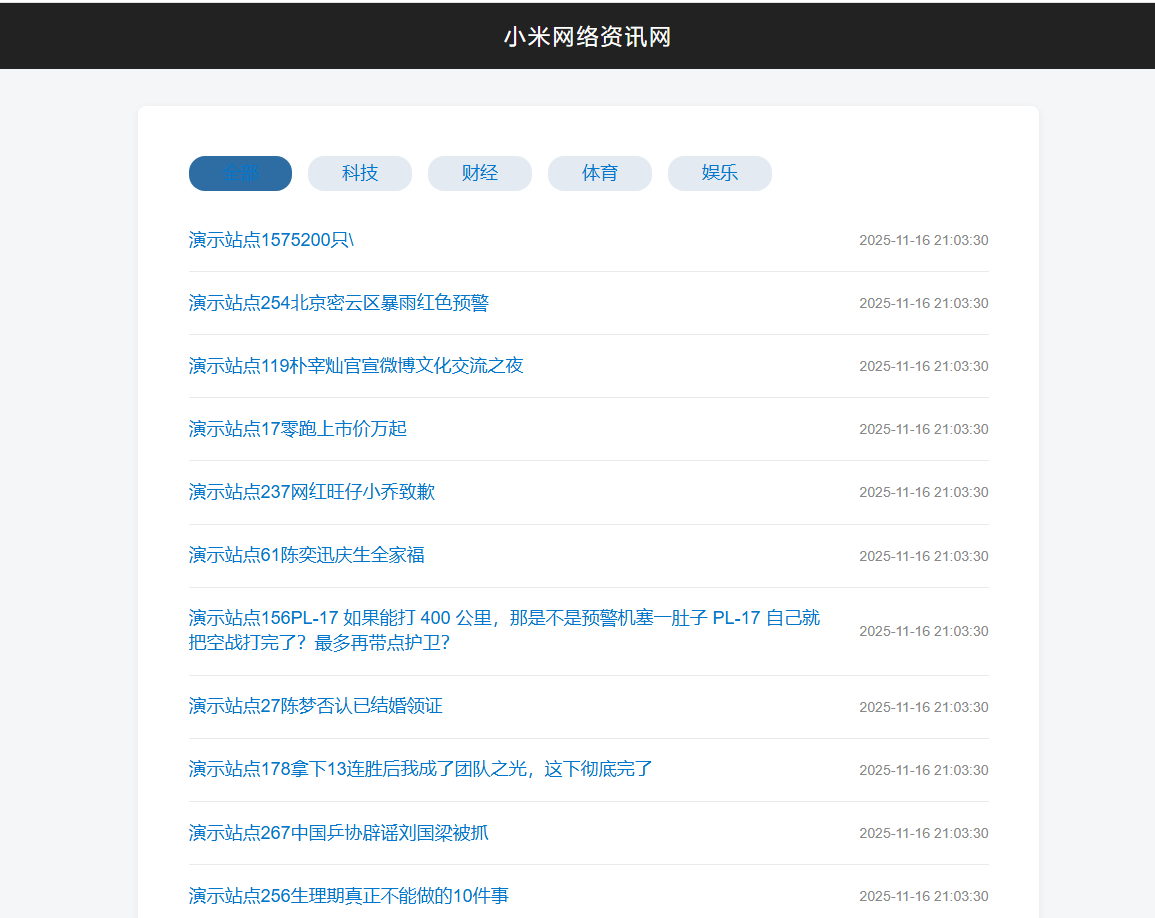Read the 朴宰灿官宣微博文化交流之夜 article
1155x918 pixels.
point(356,366)
